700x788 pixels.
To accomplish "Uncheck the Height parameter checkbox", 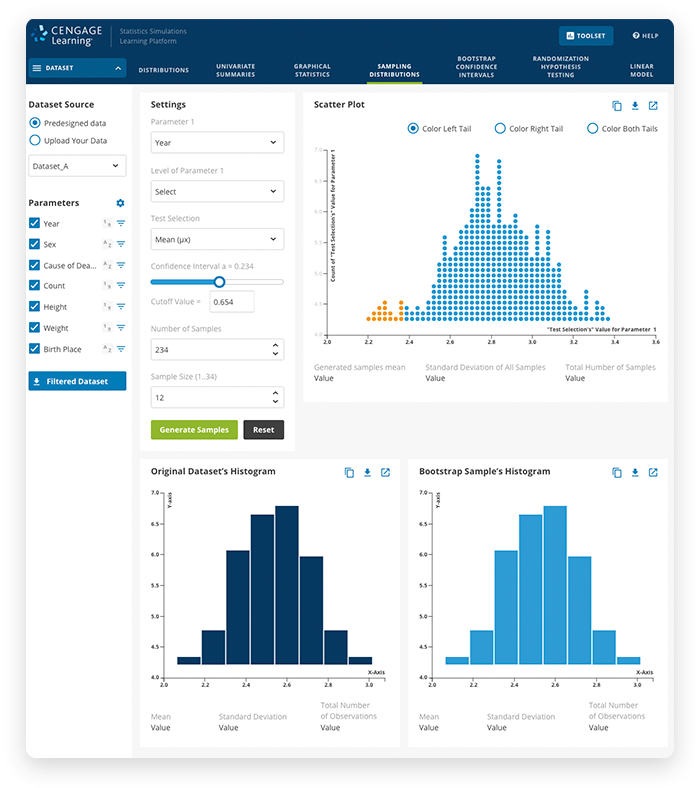I will 35,307.
